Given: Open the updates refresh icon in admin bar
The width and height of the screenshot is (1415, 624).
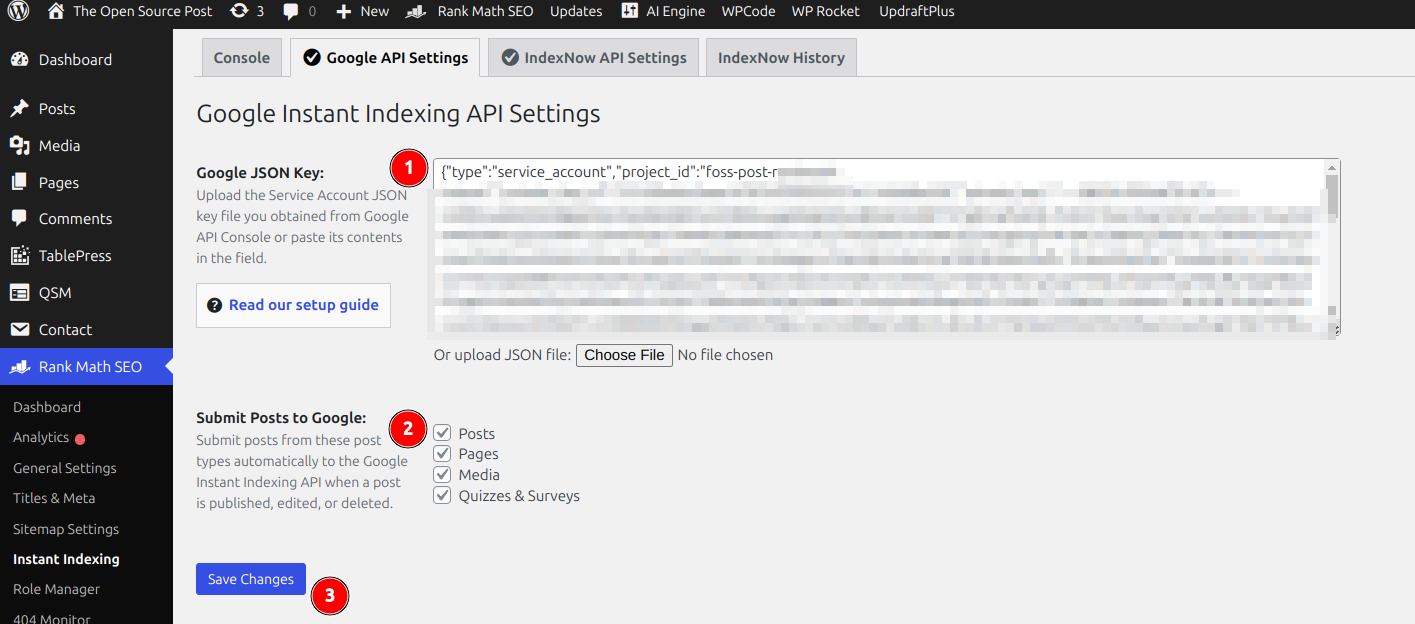Looking at the screenshot, I should [x=239, y=11].
